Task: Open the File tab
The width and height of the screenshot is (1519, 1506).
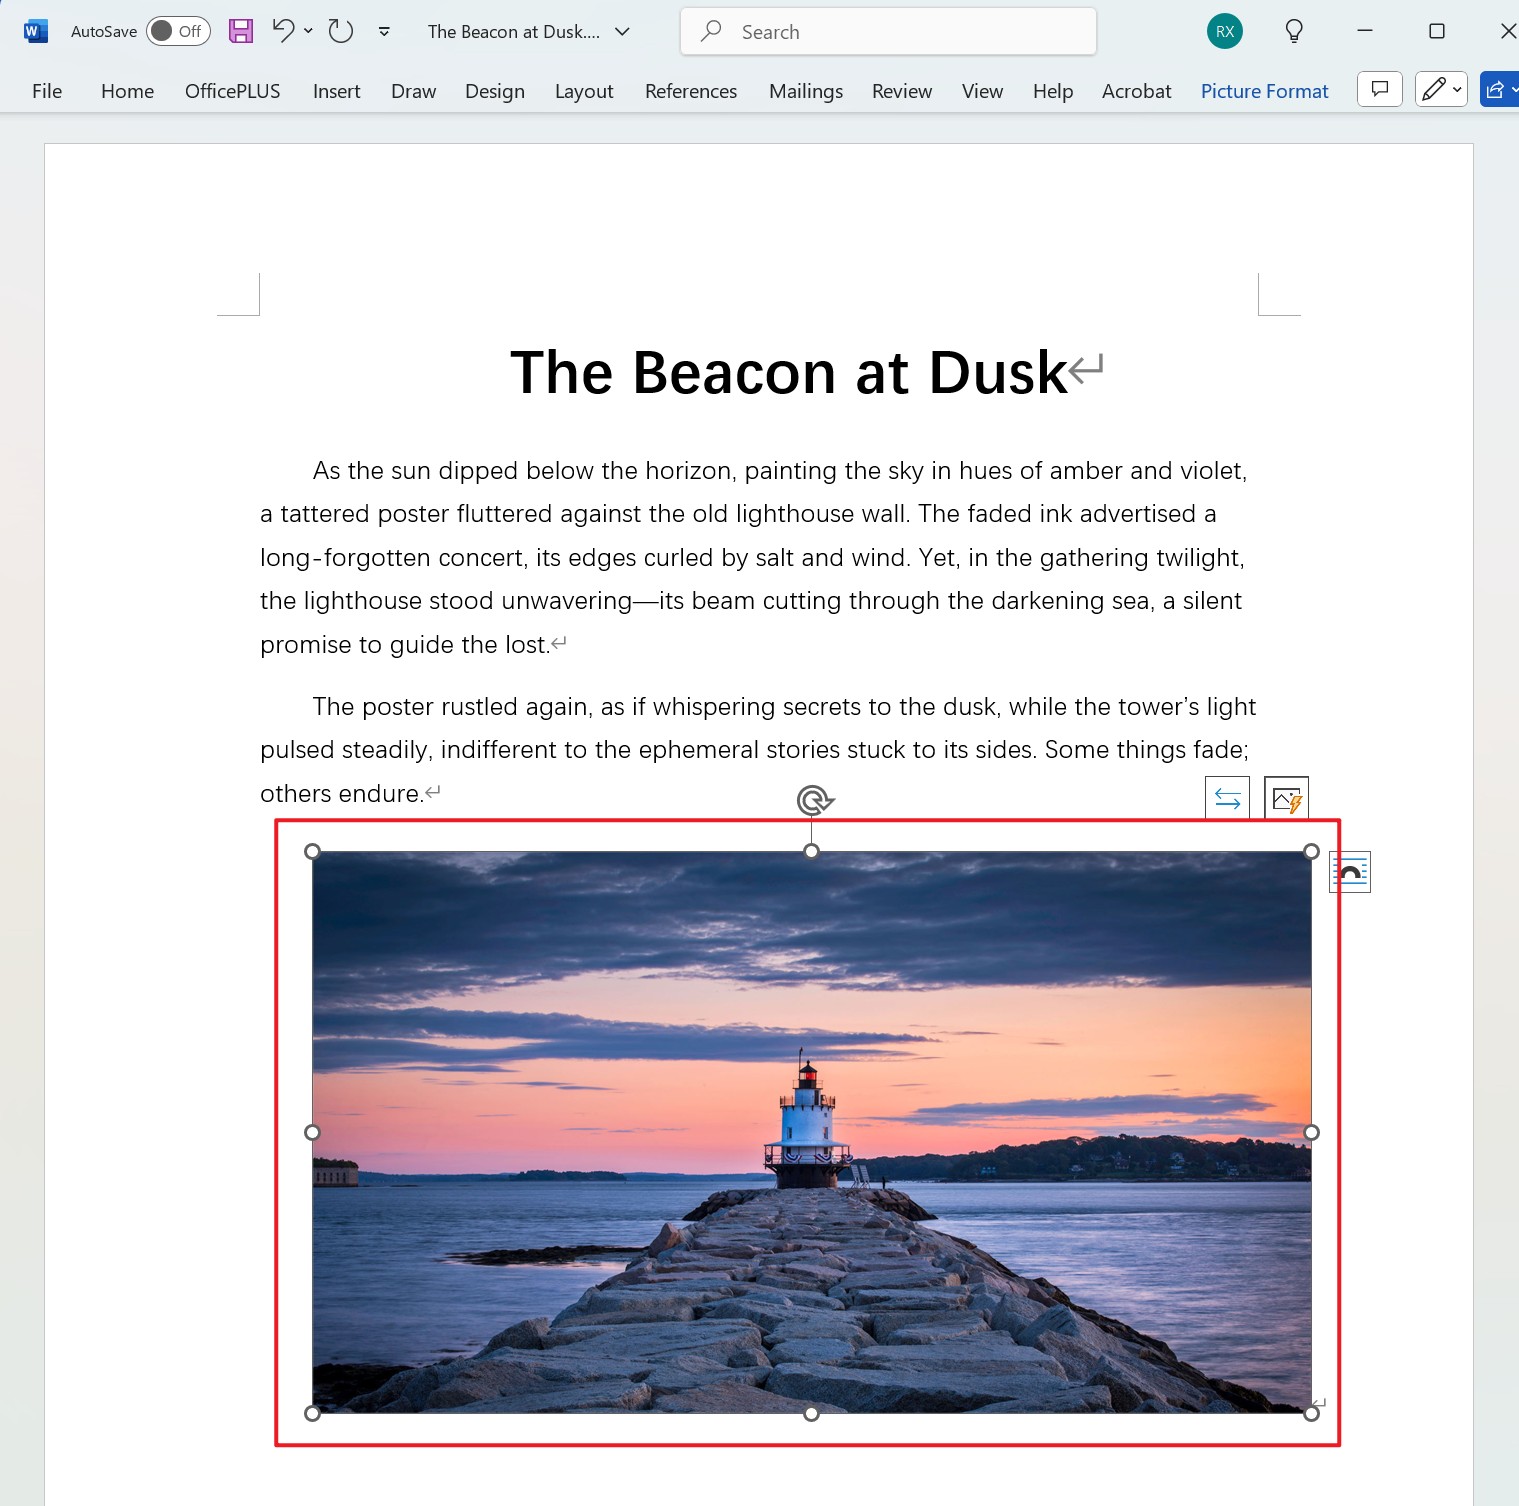Action: point(47,91)
